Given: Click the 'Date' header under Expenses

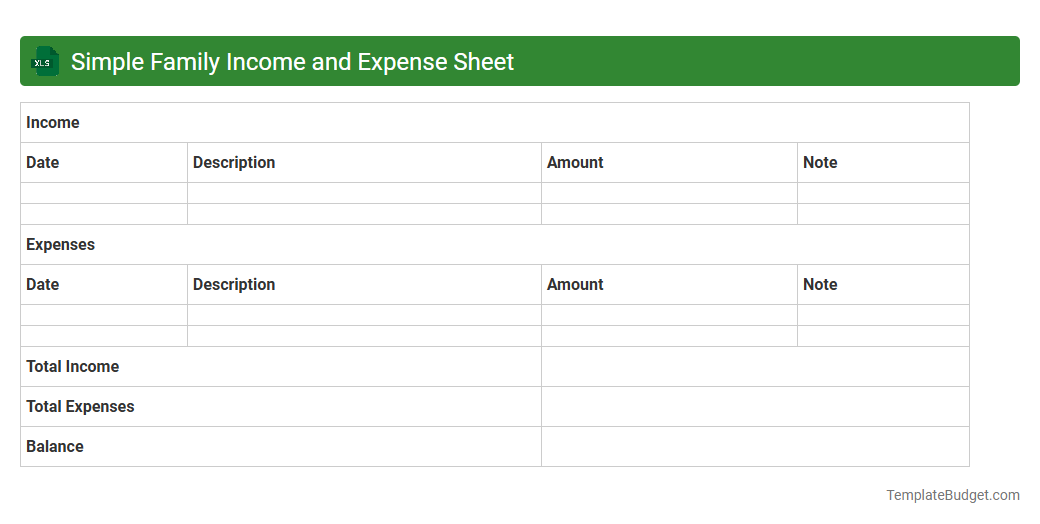Looking at the screenshot, I should [x=104, y=285].
